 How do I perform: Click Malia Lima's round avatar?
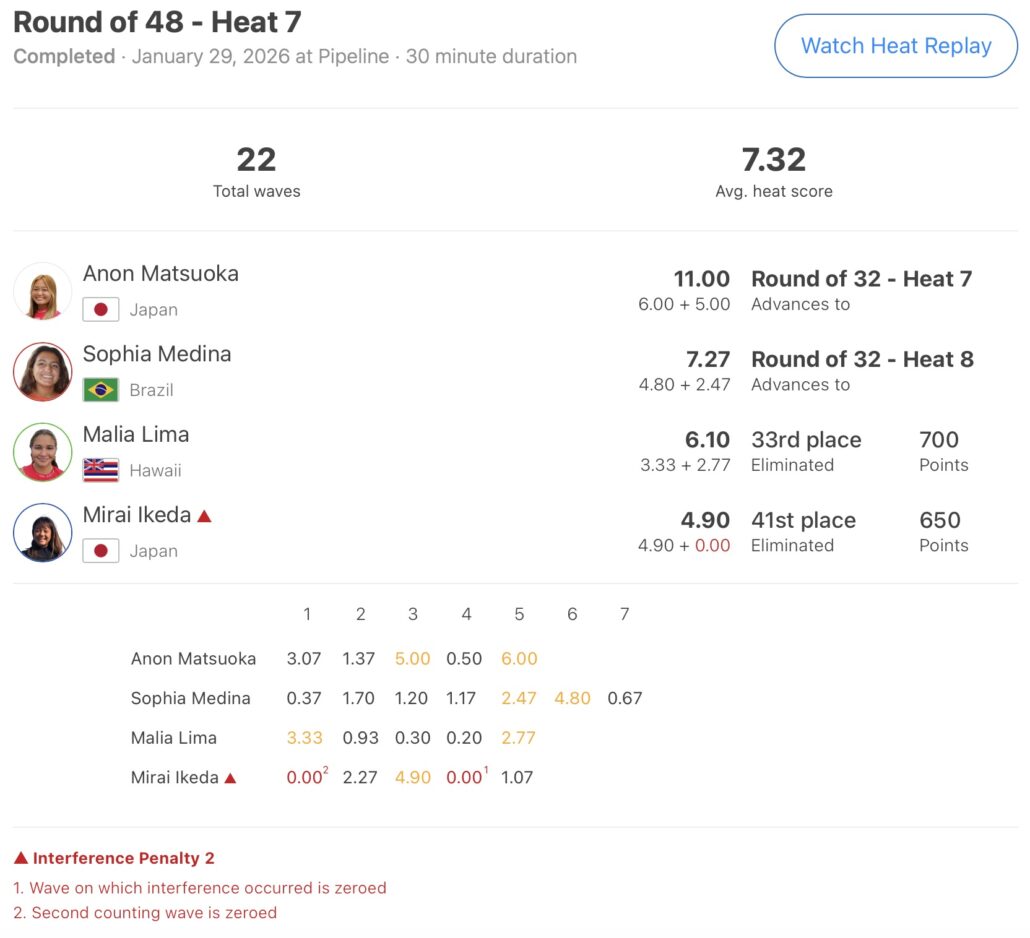[43, 452]
